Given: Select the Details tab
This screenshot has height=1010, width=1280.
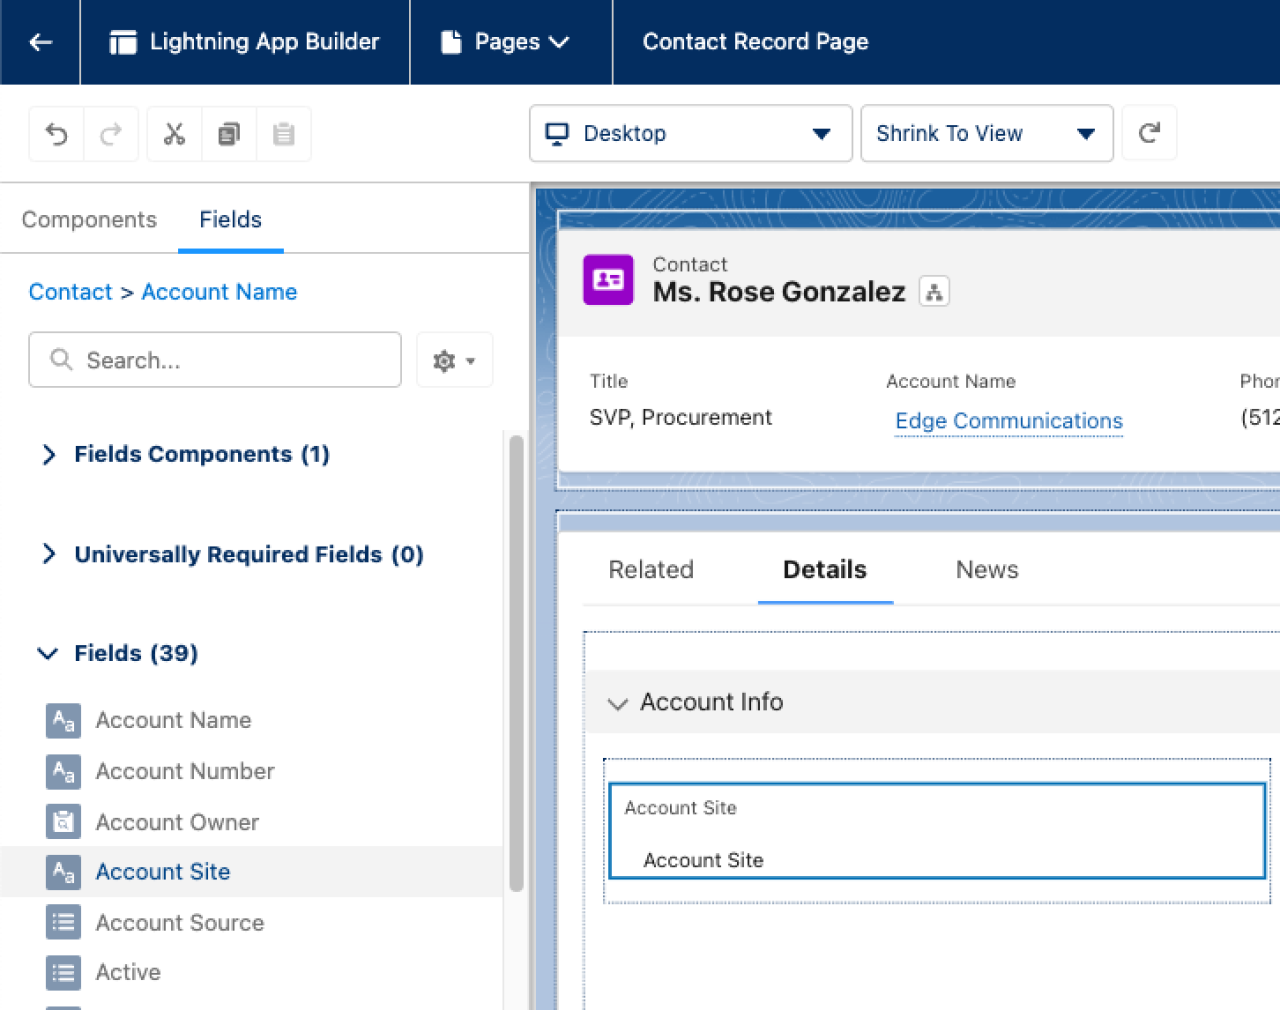Looking at the screenshot, I should pyautogui.click(x=825, y=570).
